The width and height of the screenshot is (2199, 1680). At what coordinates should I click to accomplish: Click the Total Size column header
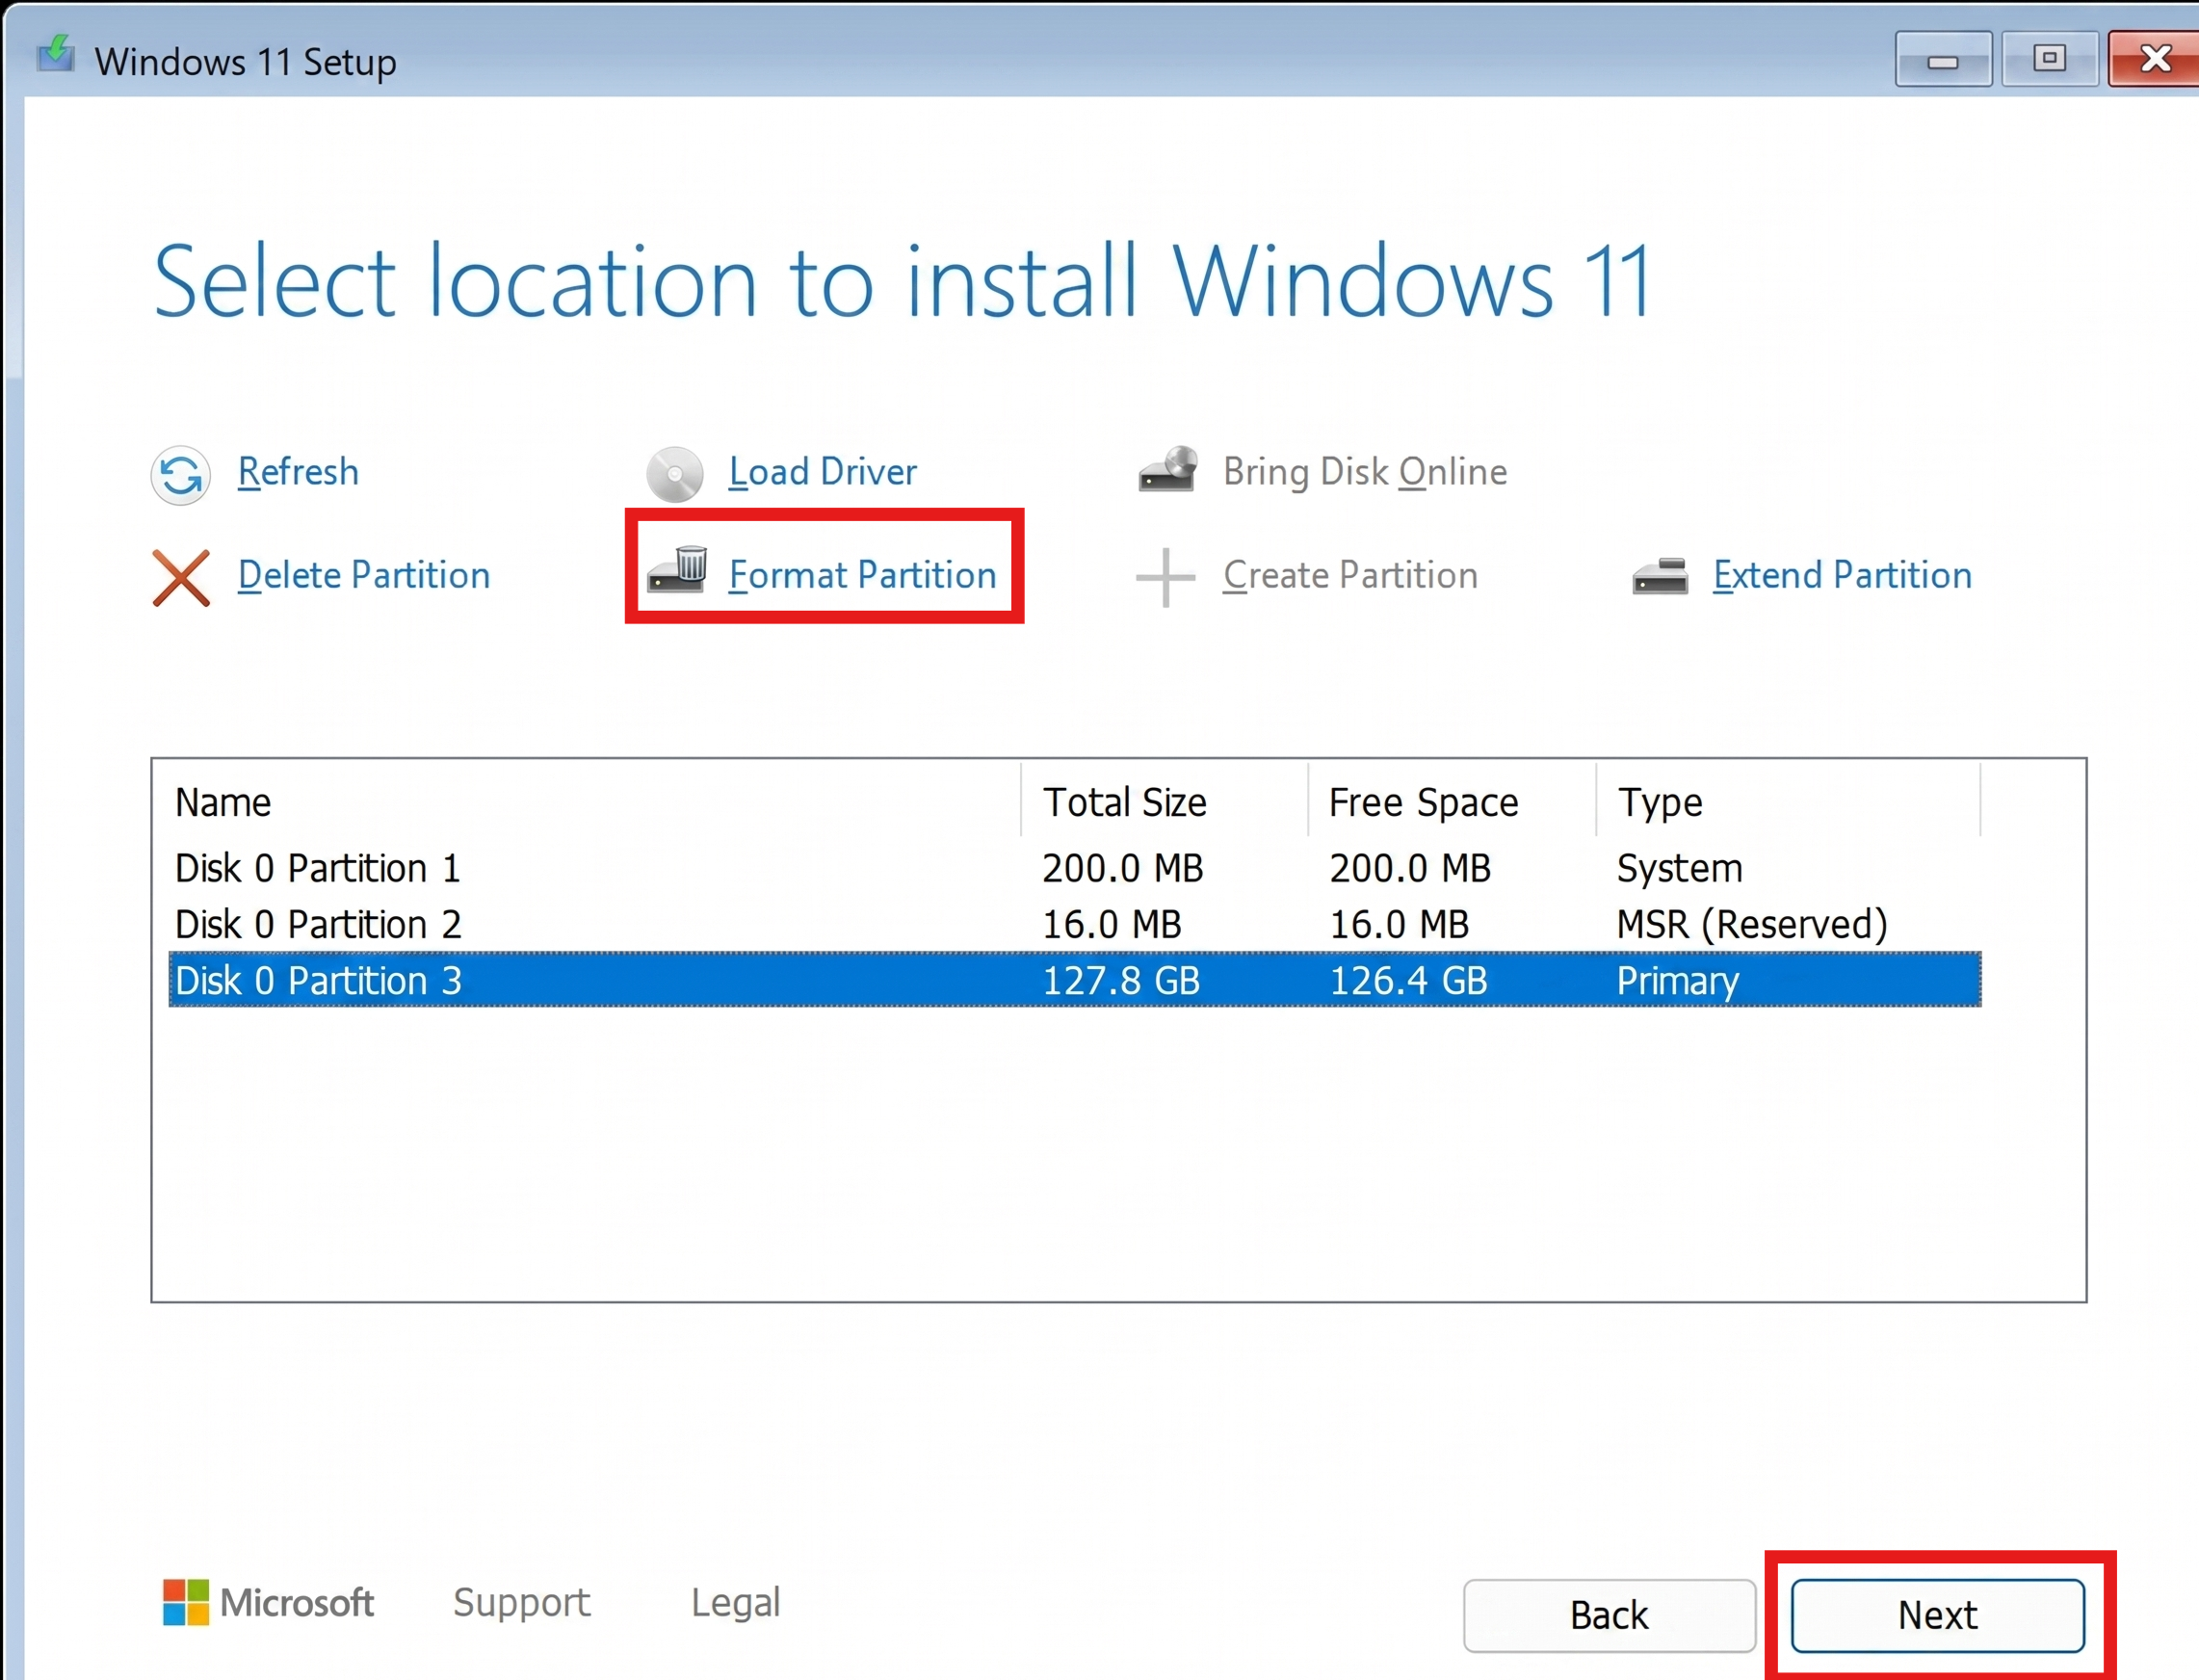(1124, 802)
